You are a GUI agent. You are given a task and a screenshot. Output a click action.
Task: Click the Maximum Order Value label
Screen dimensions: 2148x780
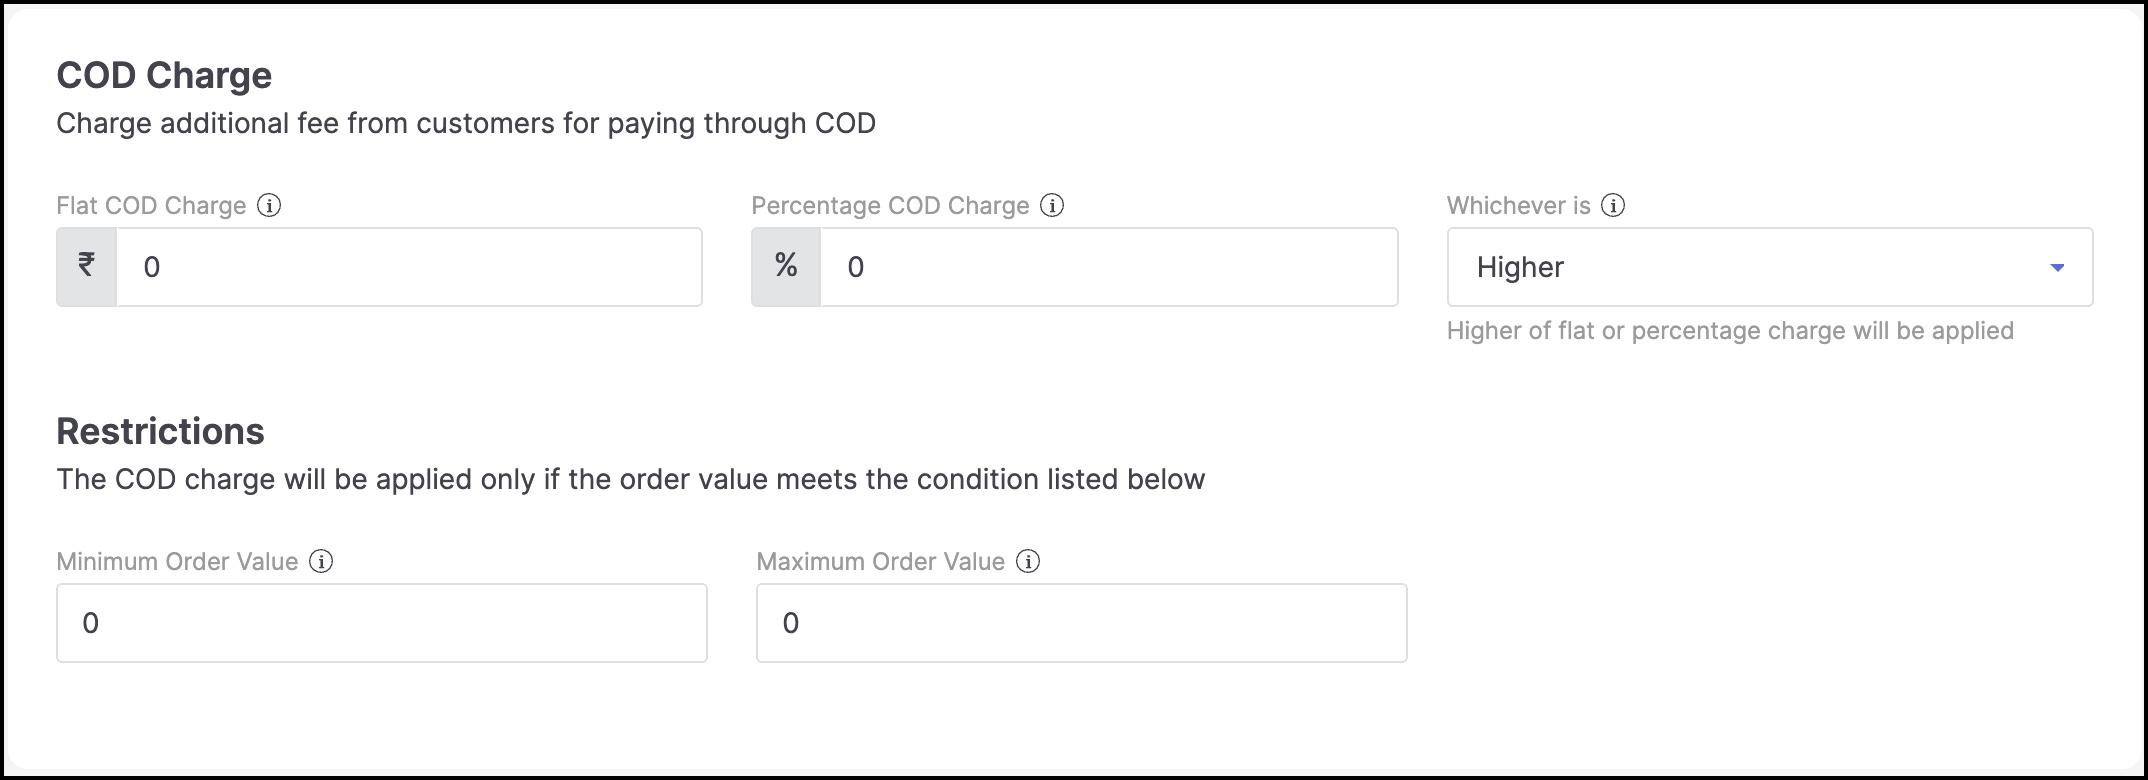881,562
